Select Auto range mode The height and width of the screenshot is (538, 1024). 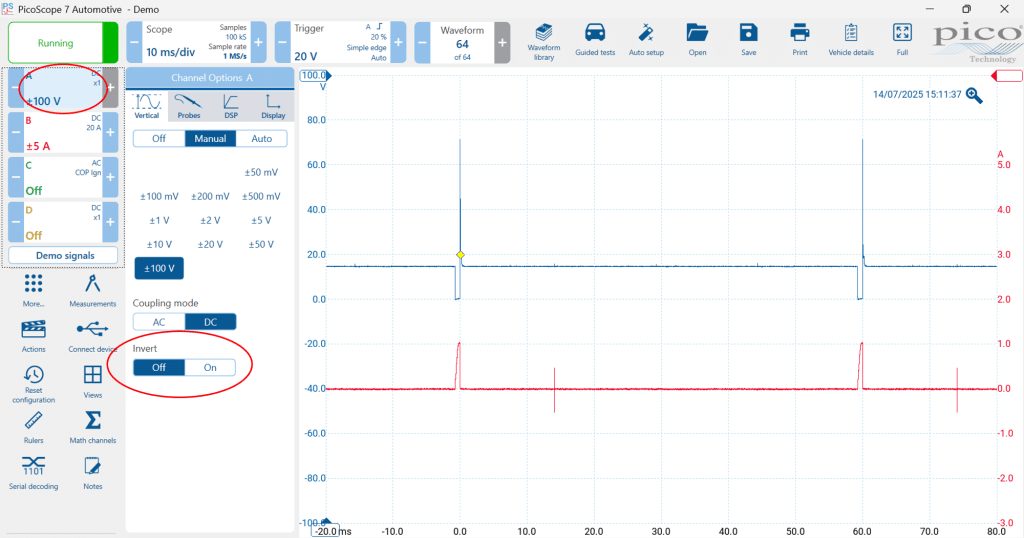tap(261, 138)
